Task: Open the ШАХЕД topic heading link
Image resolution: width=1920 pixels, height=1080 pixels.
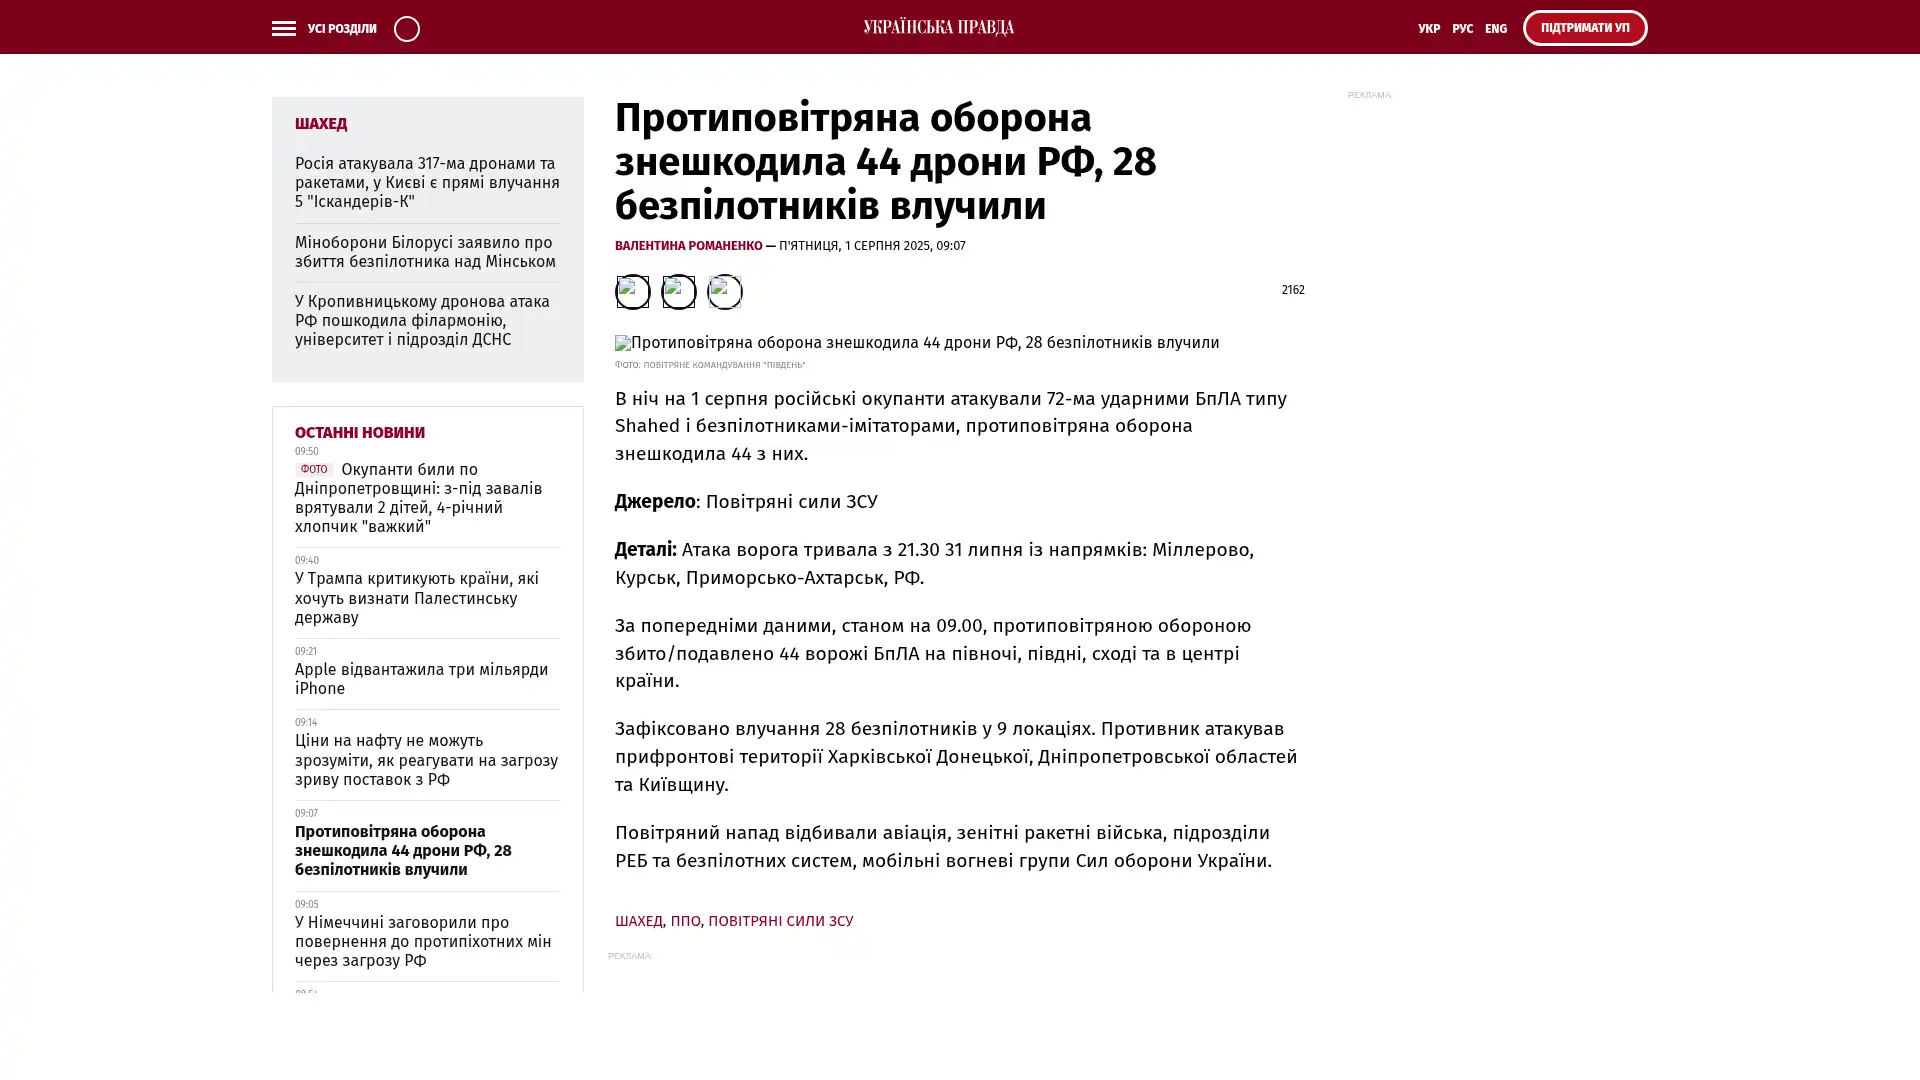Action: (x=320, y=124)
